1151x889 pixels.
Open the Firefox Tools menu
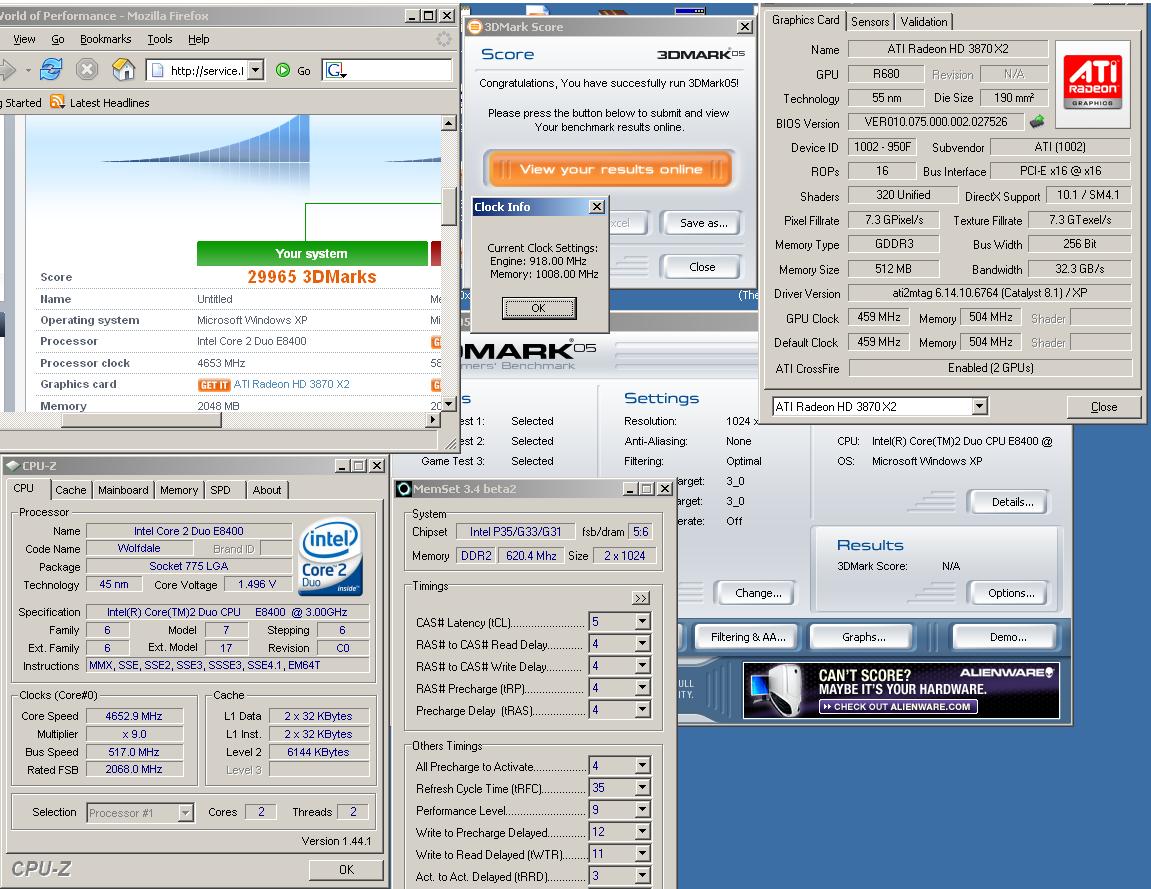click(x=160, y=39)
